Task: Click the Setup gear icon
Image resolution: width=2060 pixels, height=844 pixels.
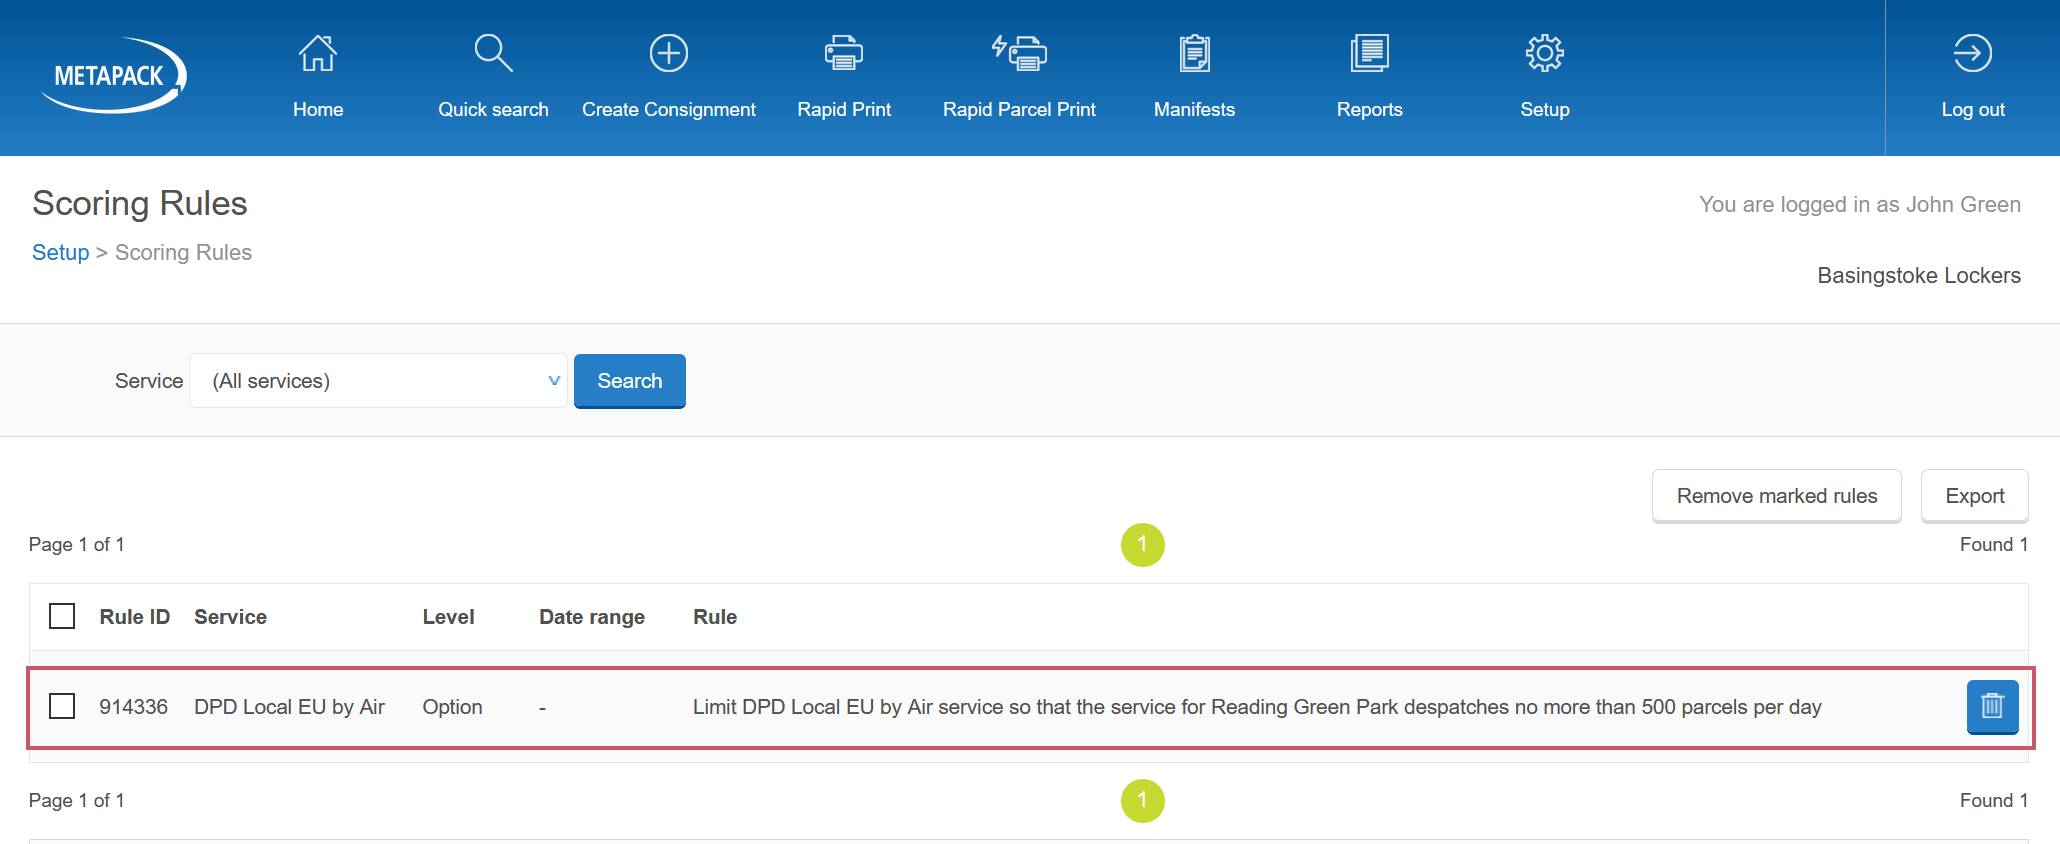Action: 1545,53
